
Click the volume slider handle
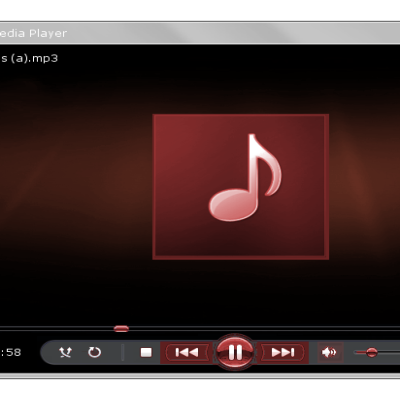tap(371, 352)
